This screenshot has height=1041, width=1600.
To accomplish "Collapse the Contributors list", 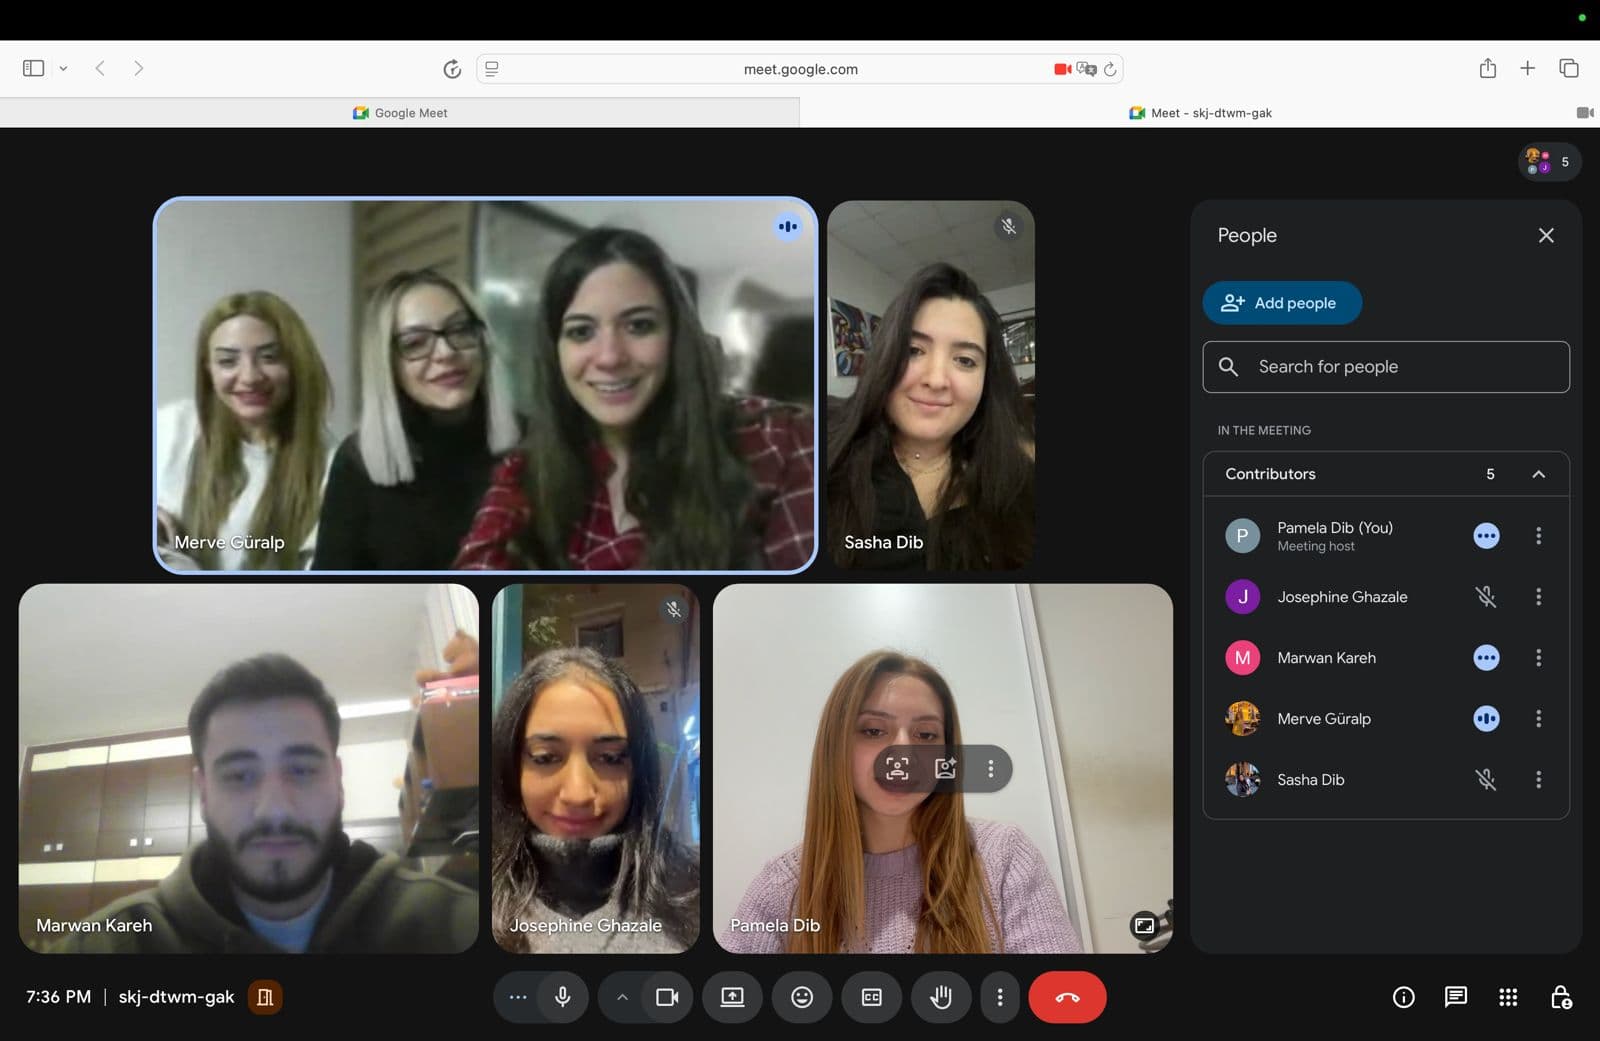I will point(1538,474).
